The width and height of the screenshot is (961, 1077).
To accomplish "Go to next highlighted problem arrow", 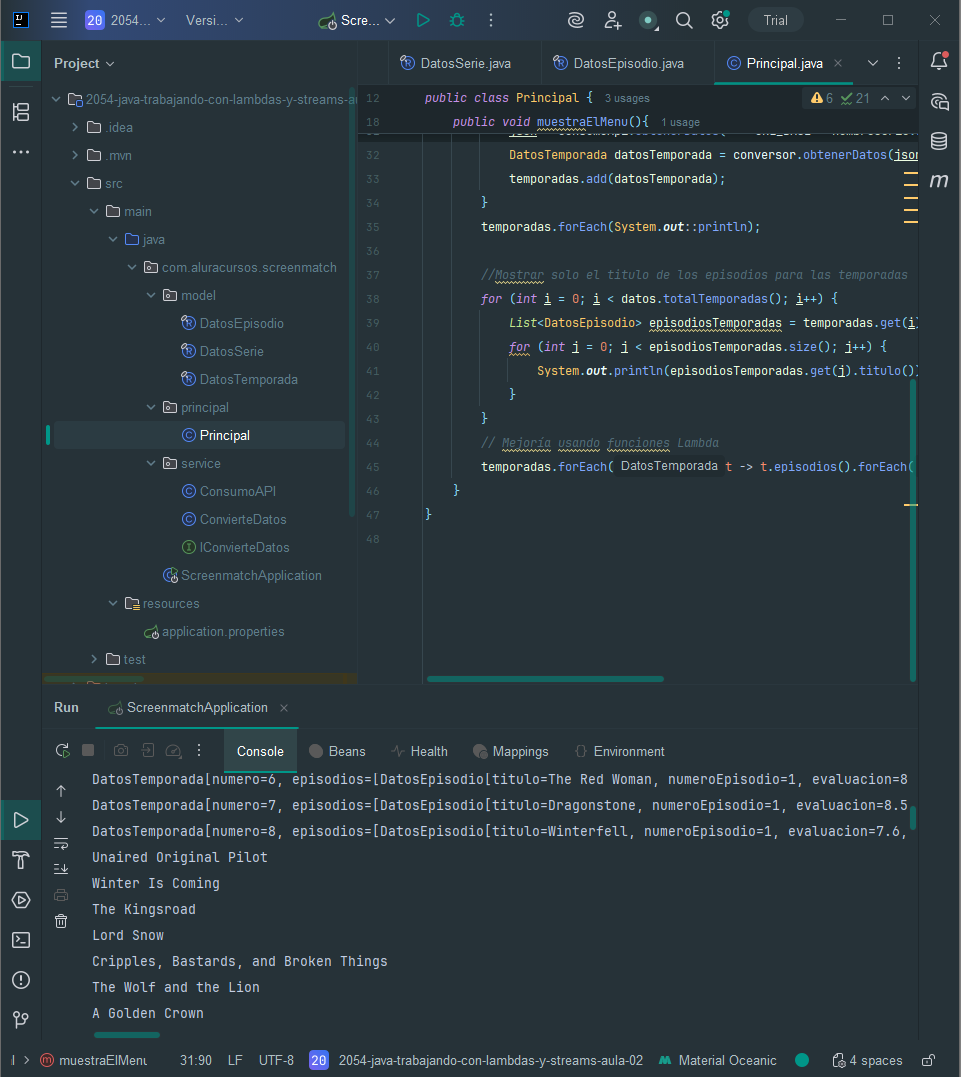I will coord(906,98).
